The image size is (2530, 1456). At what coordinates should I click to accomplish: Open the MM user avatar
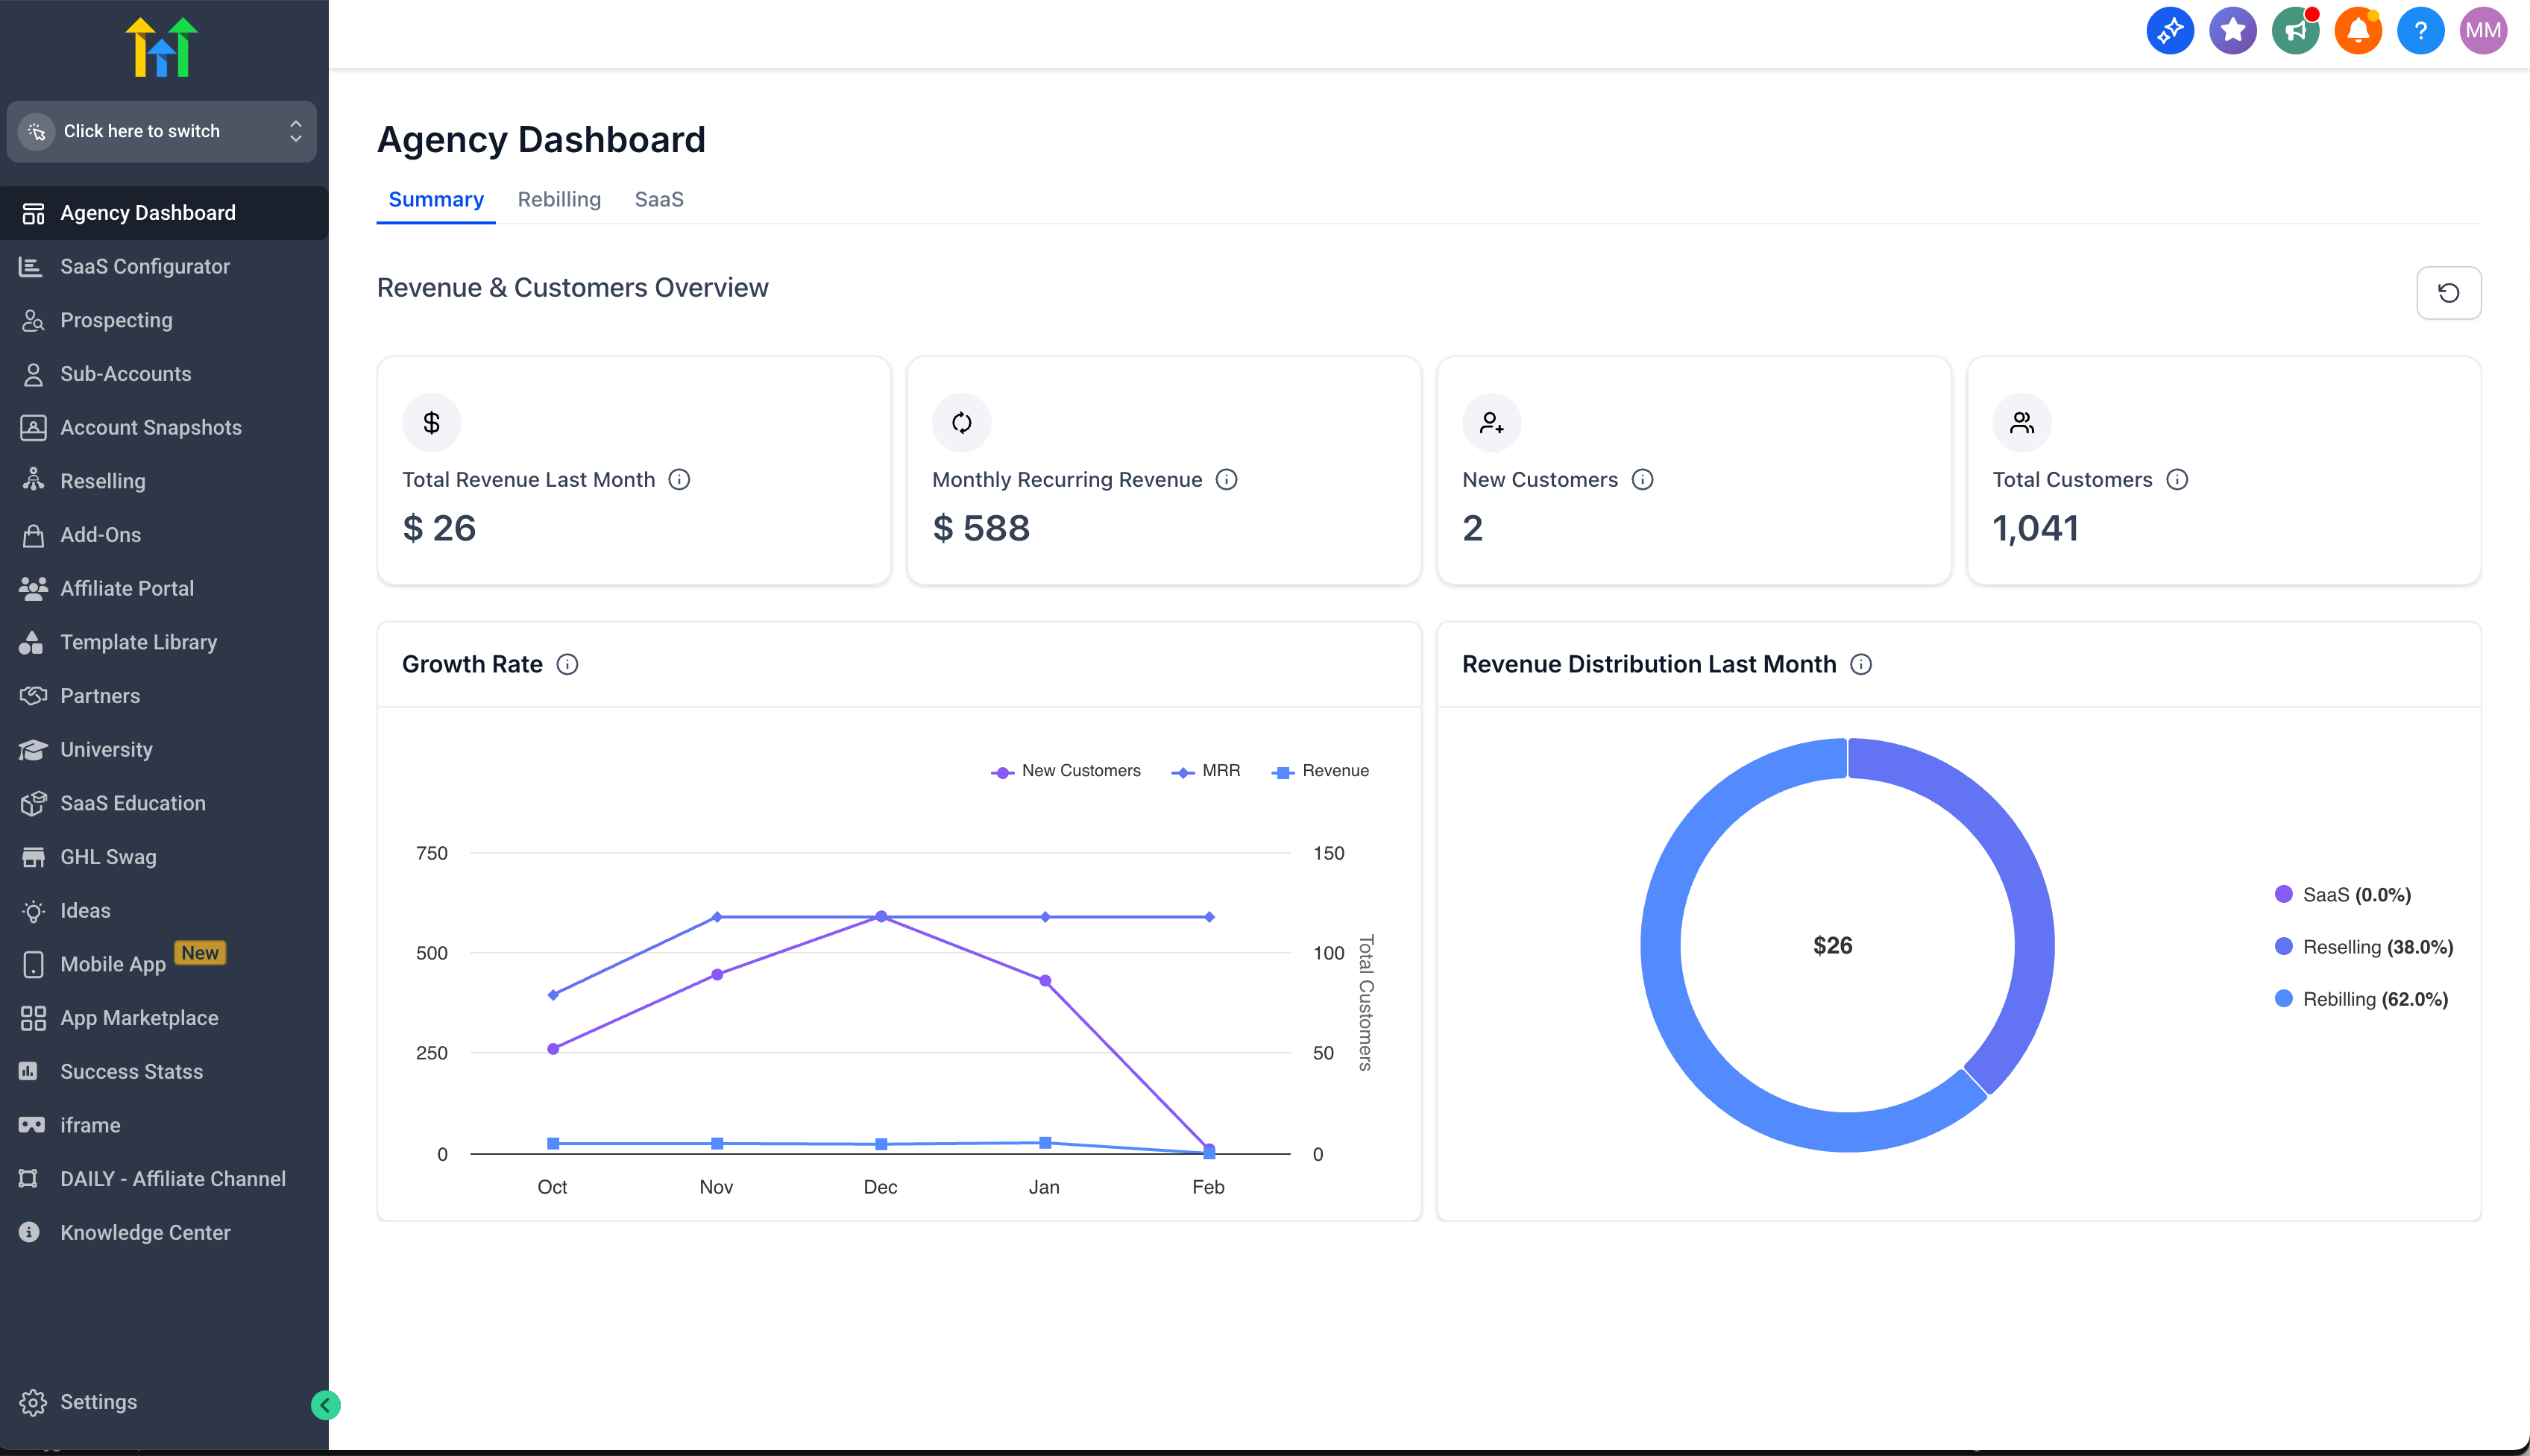2482,31
